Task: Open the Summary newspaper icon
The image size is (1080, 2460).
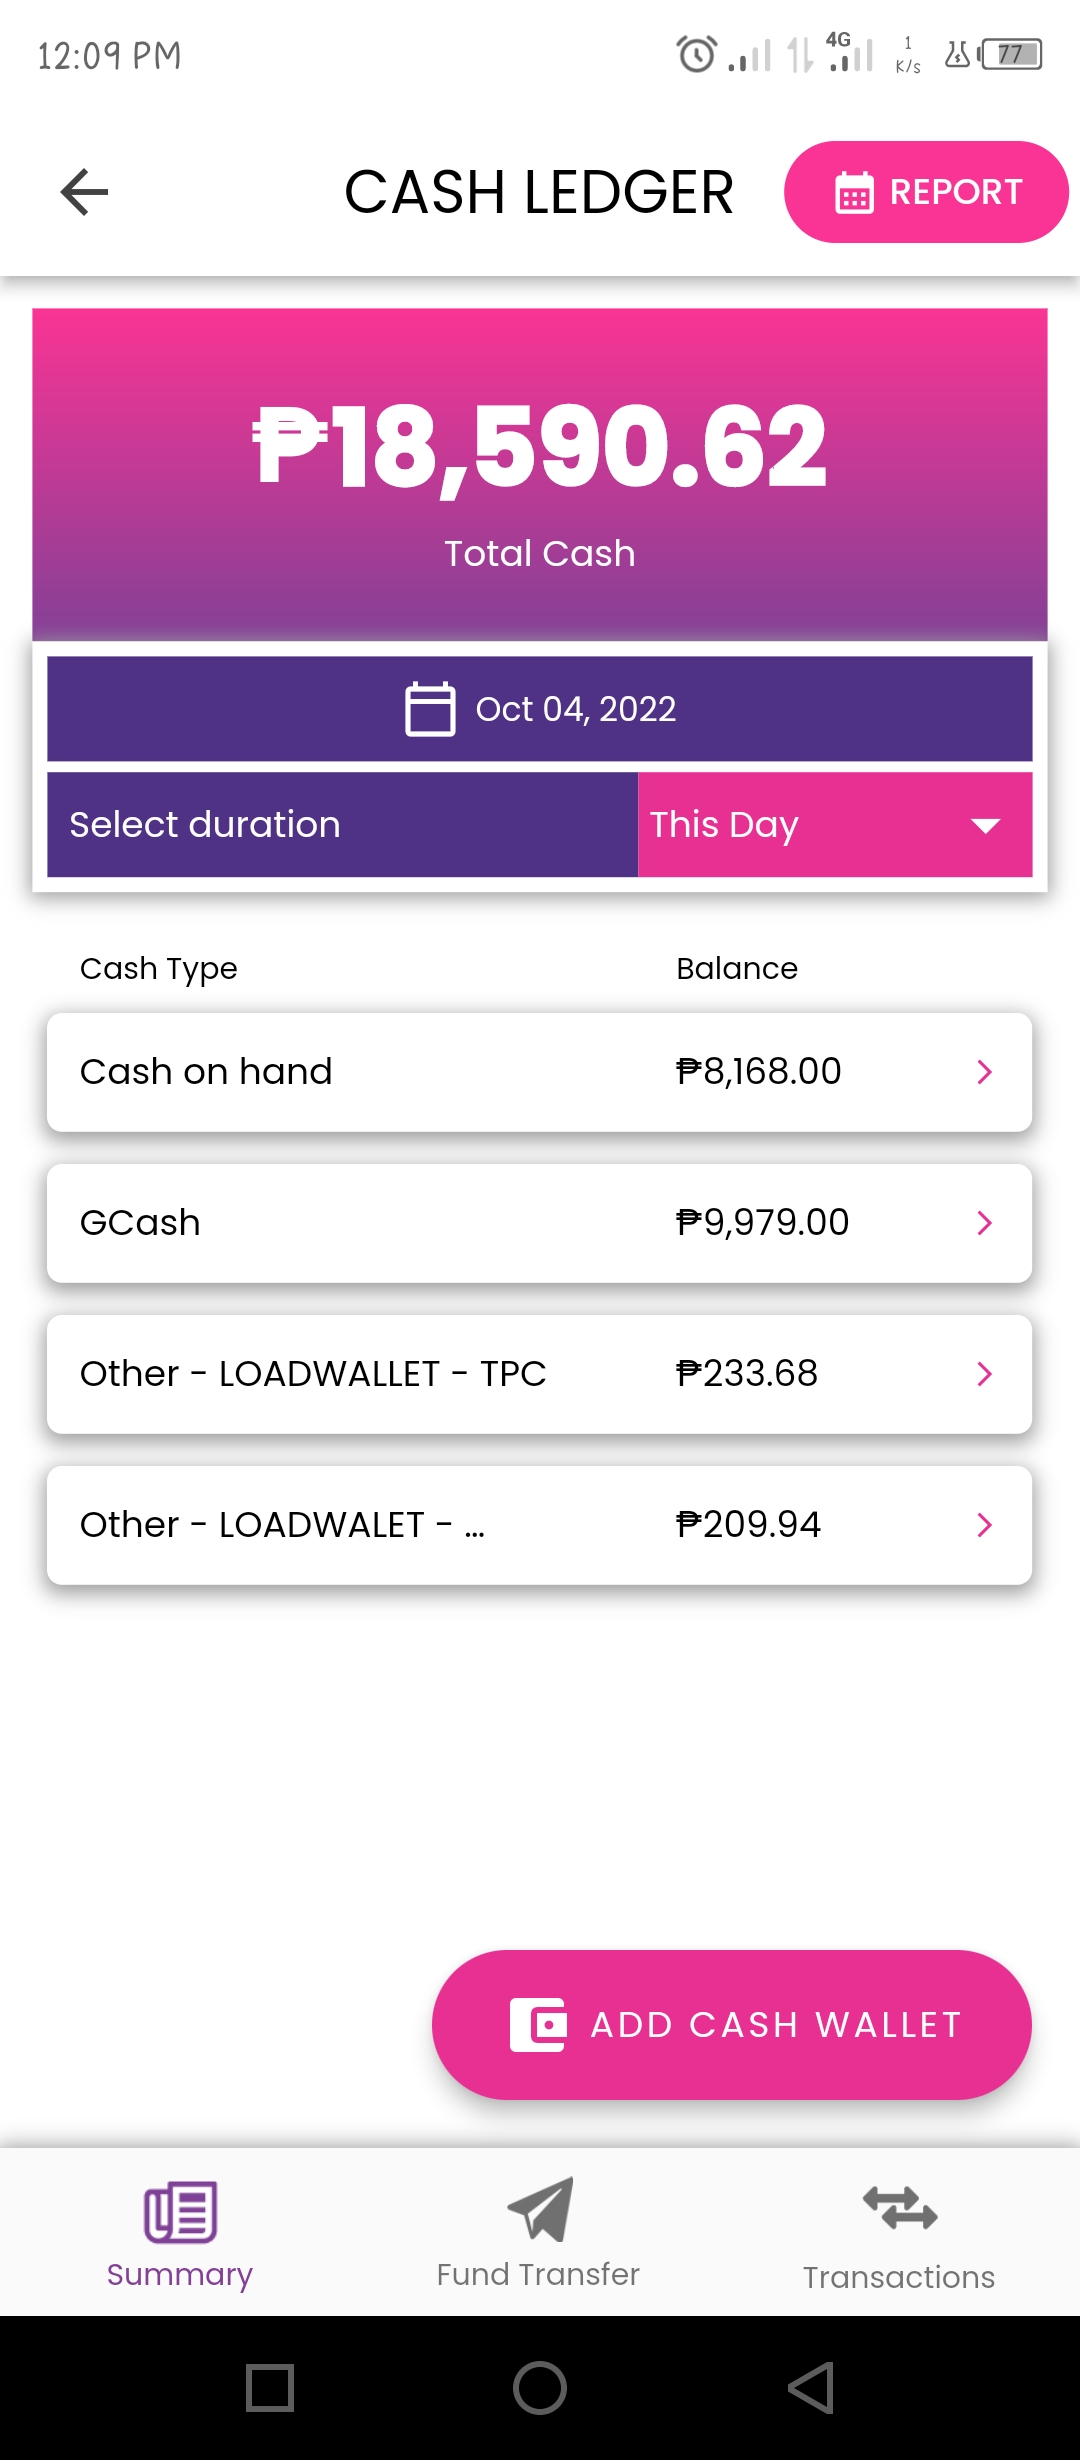Action: coord(180,2212)
